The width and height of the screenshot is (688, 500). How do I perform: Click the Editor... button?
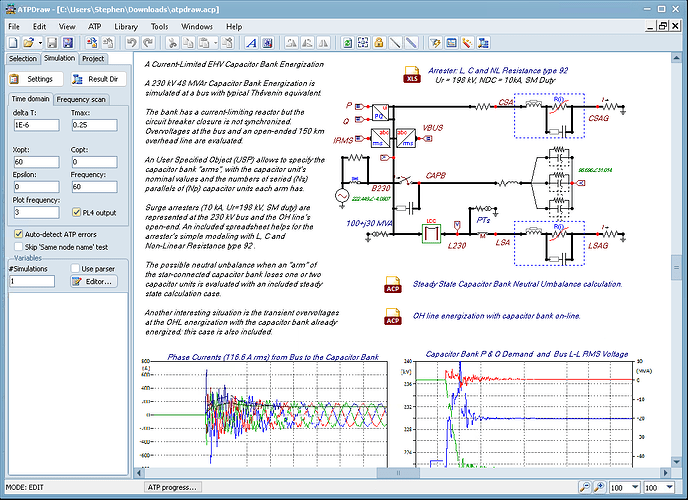pyautogui.click(x=92, y=282)
